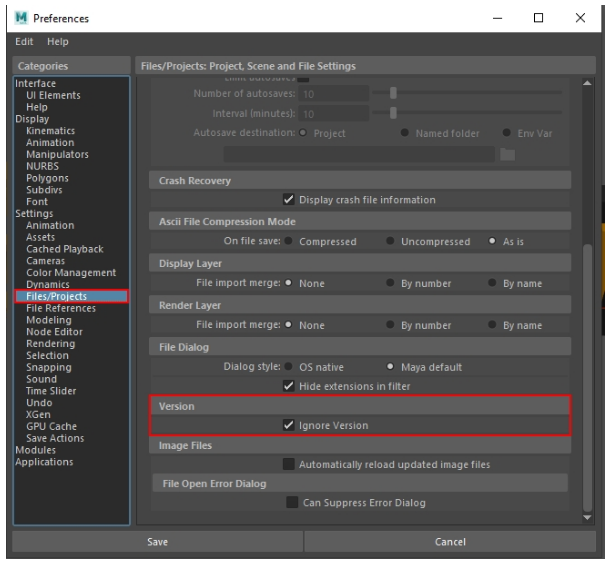Toggle Display crash file information checkbox

click(x=289, y=200)
